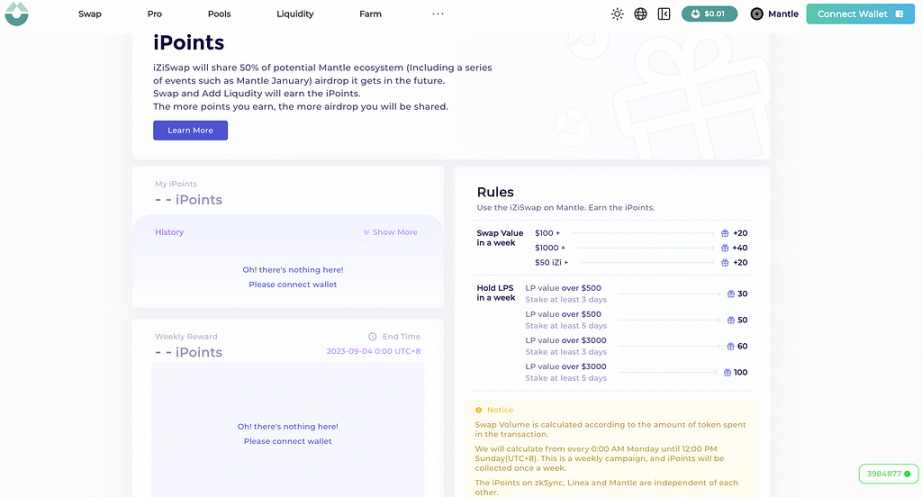The height and width of the screenshot is (497, 922).
Task: Open the Mantle network selector
Action: click(x=774, y=14)
